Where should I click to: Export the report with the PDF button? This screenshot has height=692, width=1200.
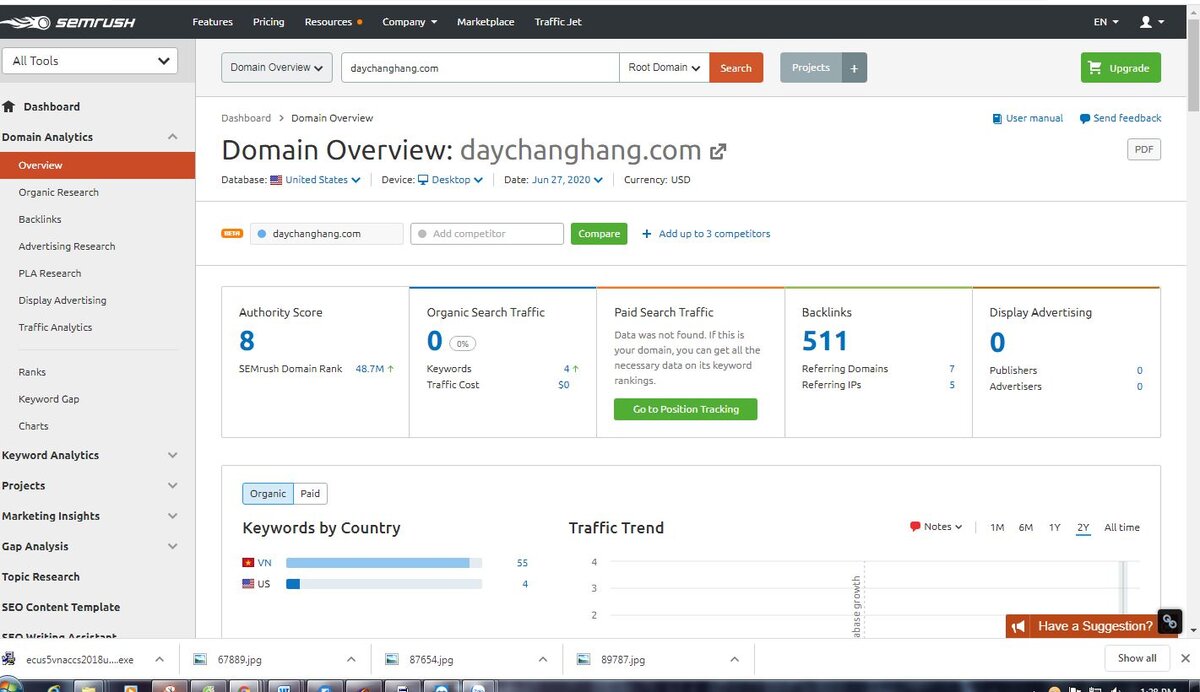[1144, 150]
